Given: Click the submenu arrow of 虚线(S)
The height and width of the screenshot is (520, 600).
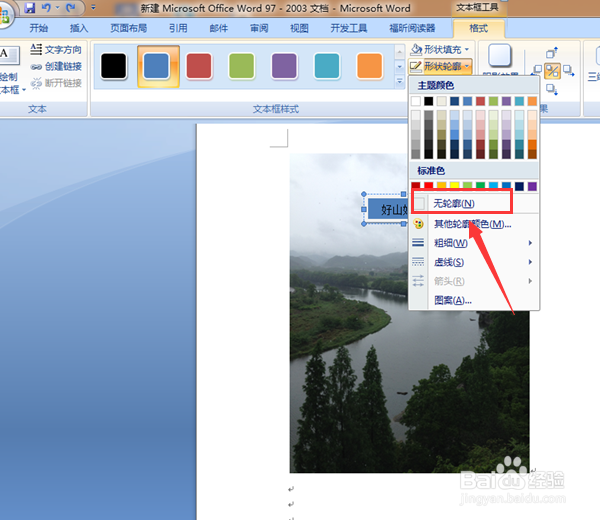Looking at the screenshot, I should pyautogui.click(x=530, y=262).
